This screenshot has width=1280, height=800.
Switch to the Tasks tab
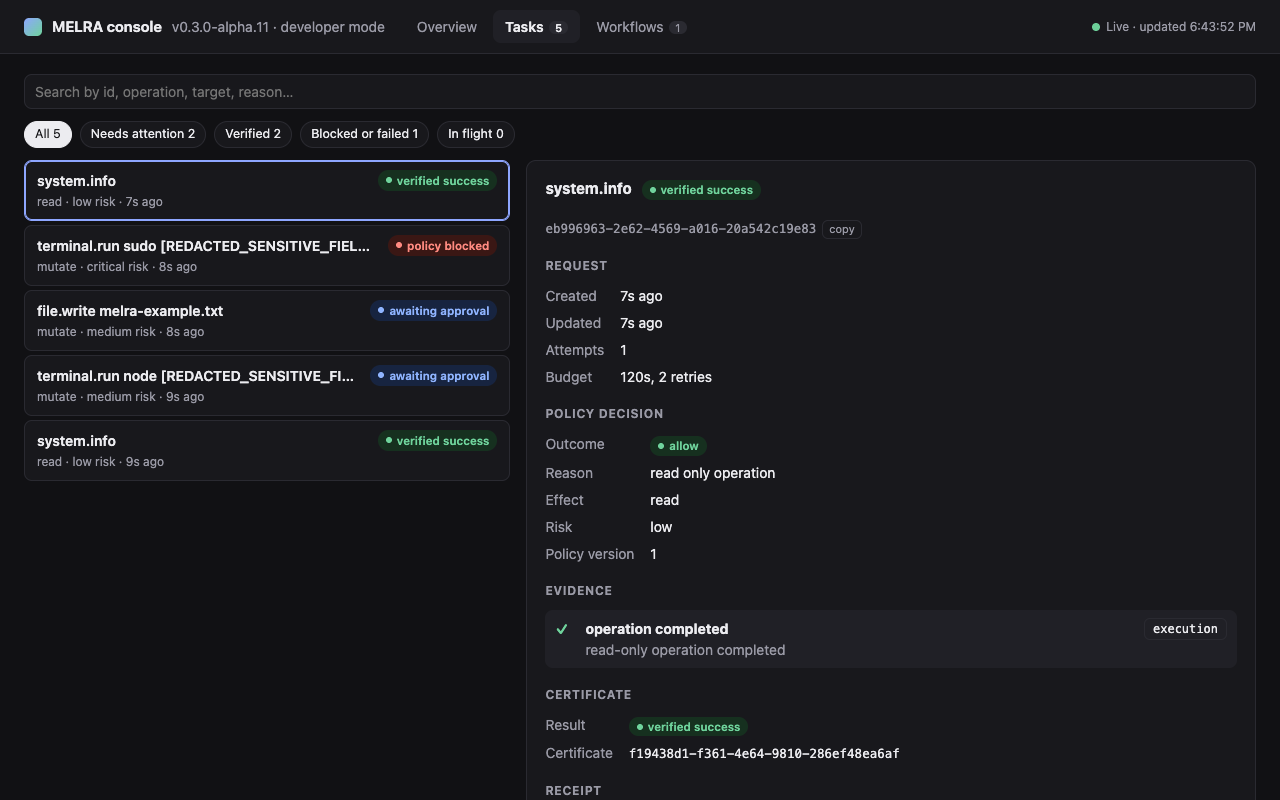[x=536, y=27]
